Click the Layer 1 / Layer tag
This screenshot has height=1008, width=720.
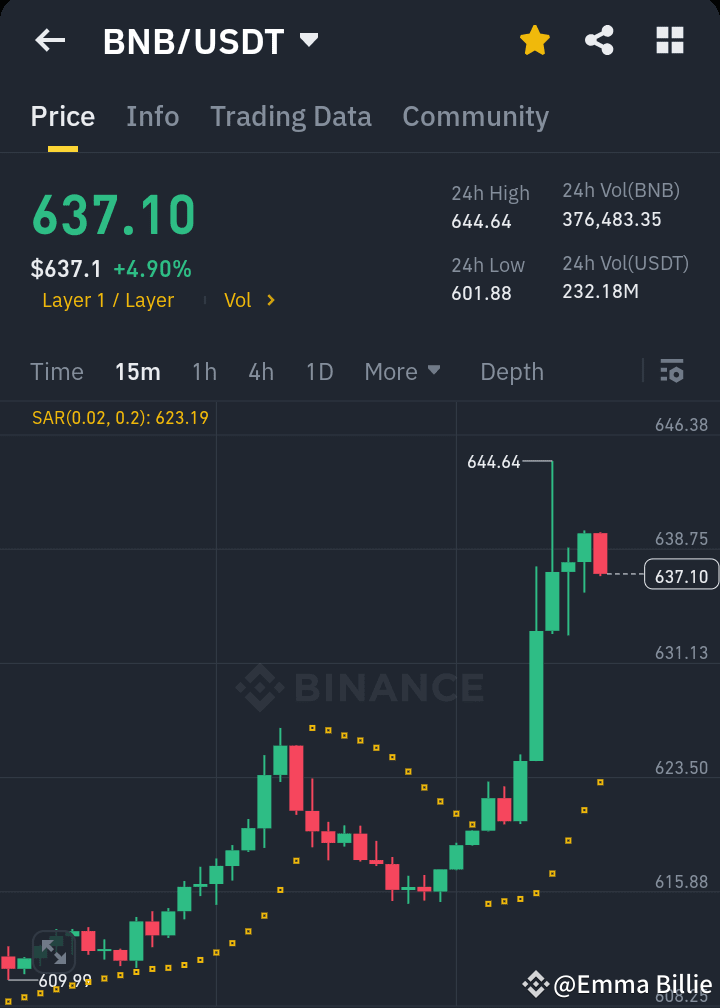pos(108,300)
